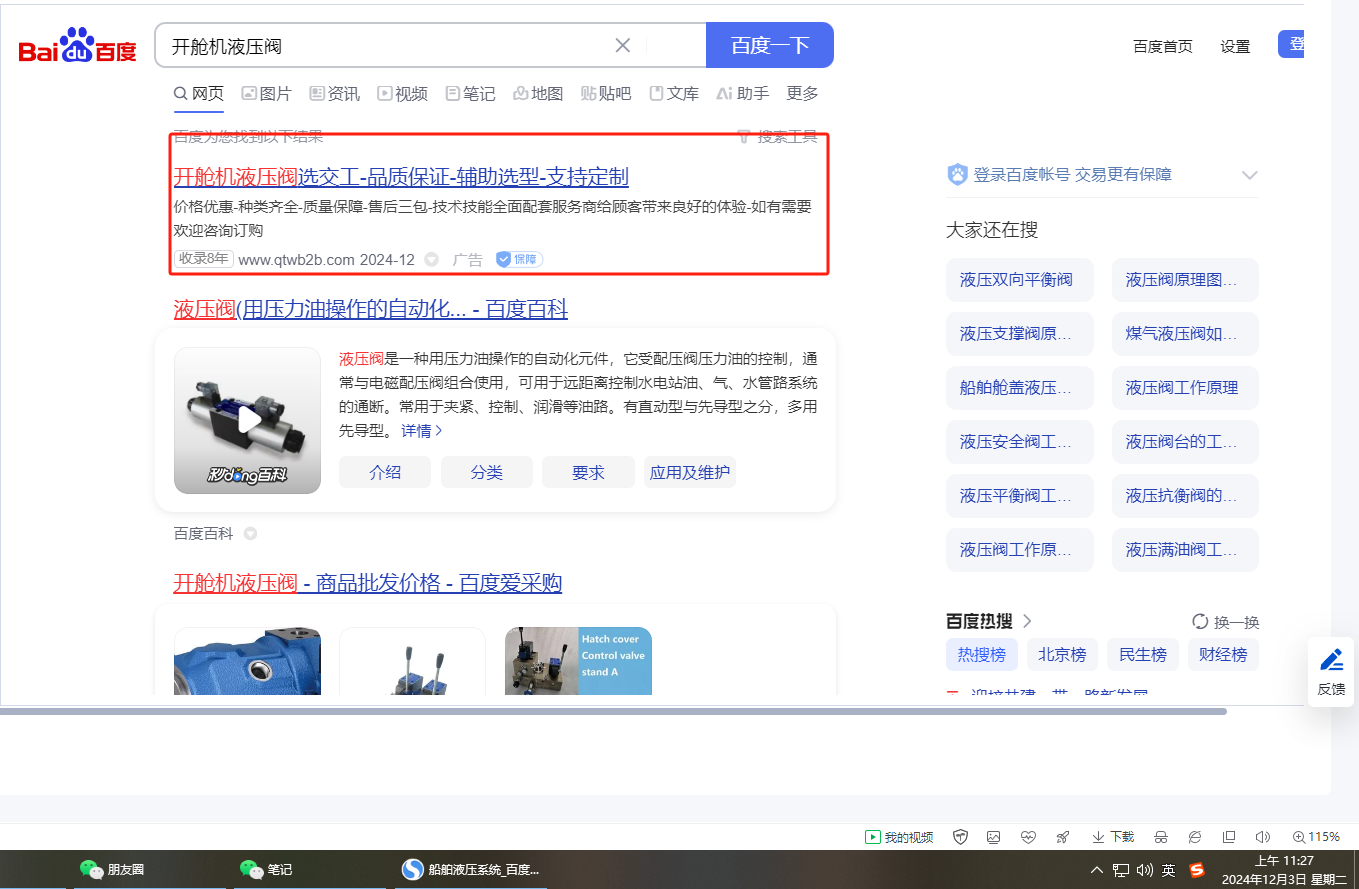The width and height of the screenshot is (1359, 889).
Task: Switch to the 贴吧 tab
Action: tap(606, 93)
